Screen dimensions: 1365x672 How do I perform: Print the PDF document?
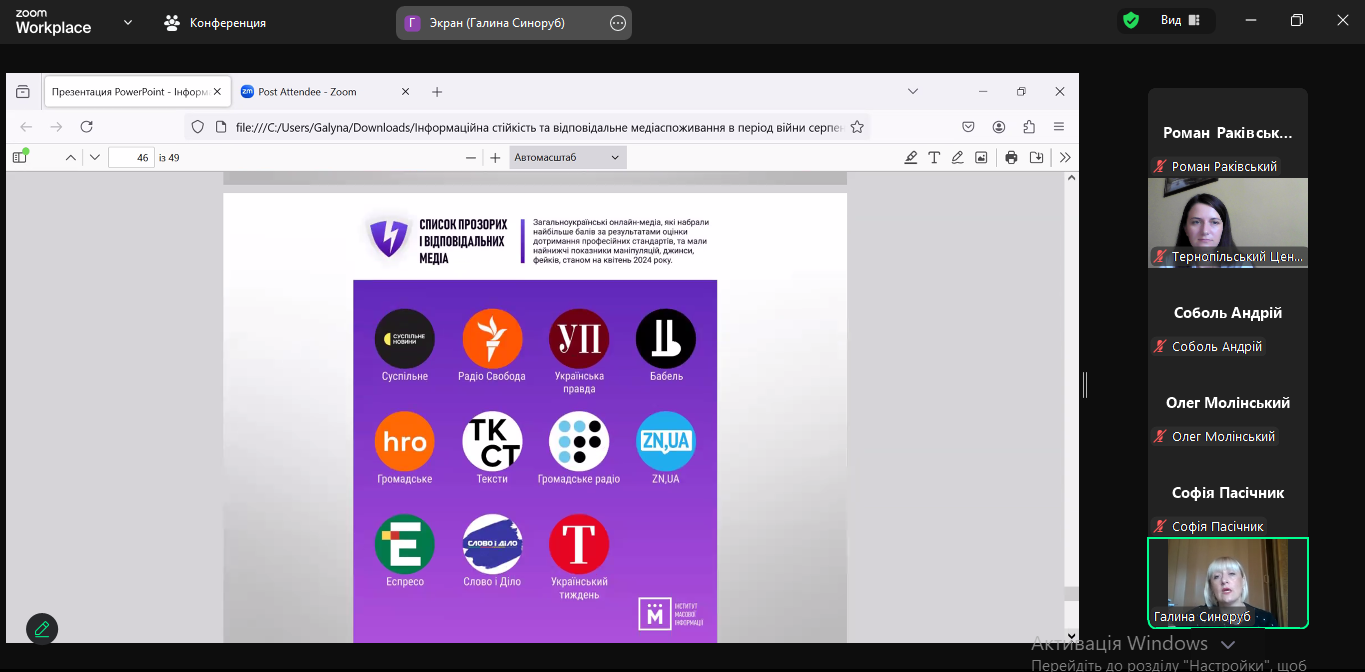1011,157
